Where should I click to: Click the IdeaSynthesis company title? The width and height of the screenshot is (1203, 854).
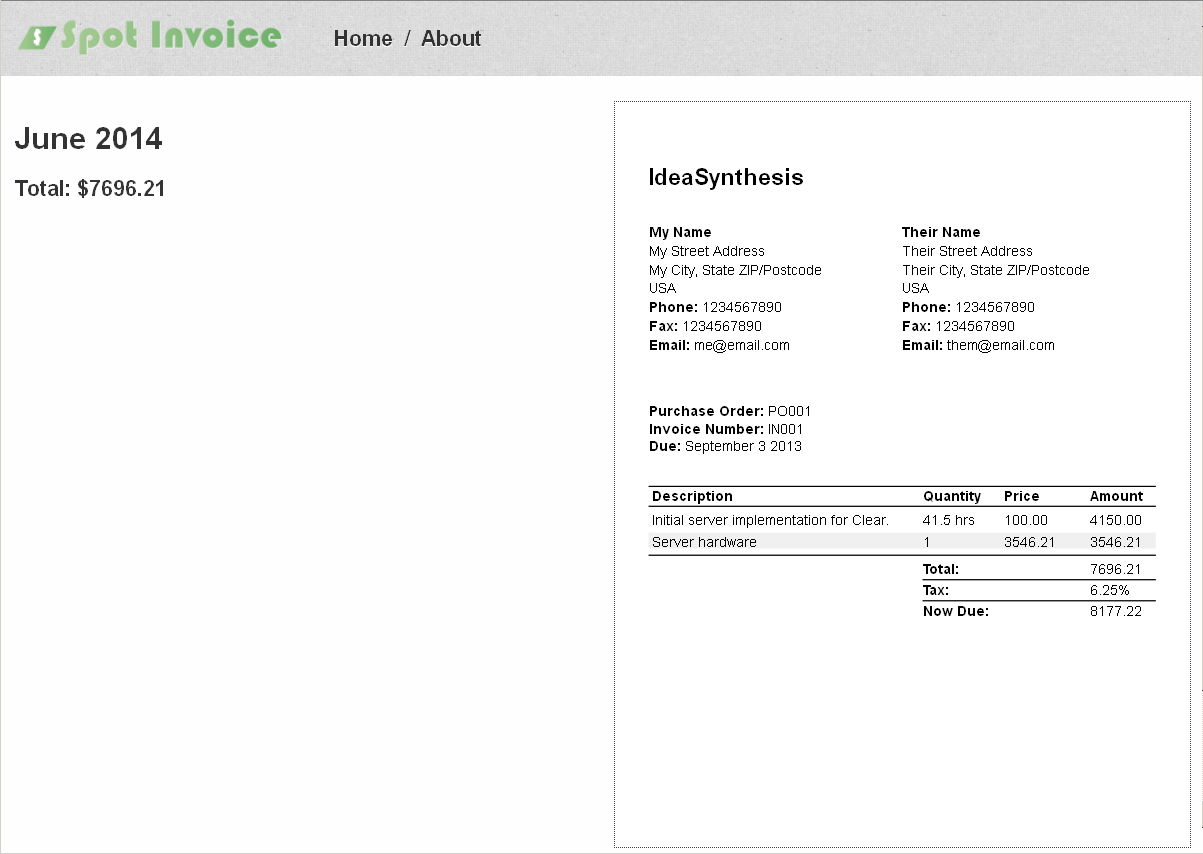(x=725, y=178)
